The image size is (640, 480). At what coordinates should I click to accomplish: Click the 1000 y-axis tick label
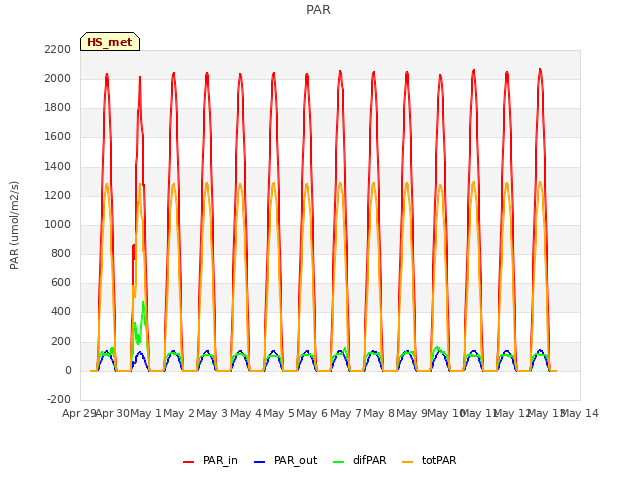58,224
